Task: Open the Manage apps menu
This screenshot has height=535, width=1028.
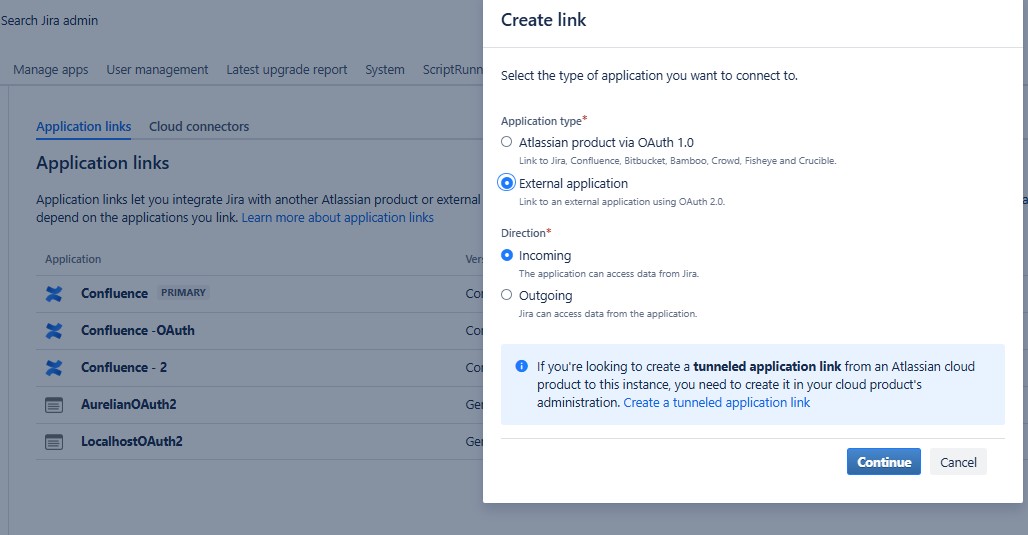Action: pos(50,69)
